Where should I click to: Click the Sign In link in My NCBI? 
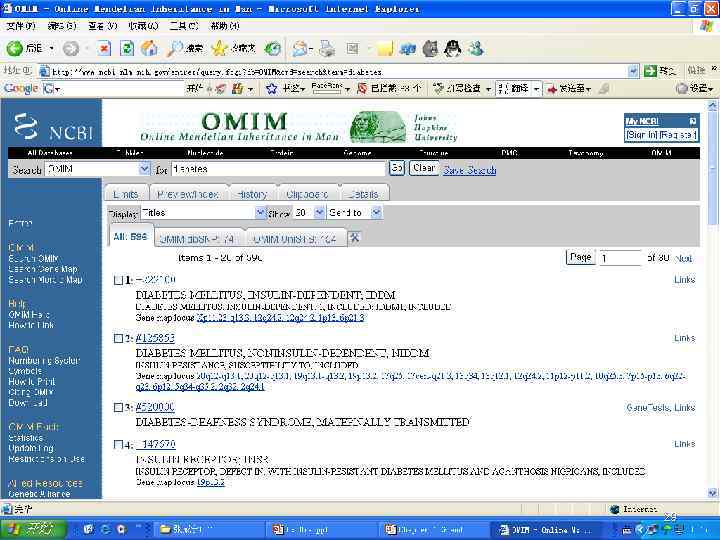point(642,135)
